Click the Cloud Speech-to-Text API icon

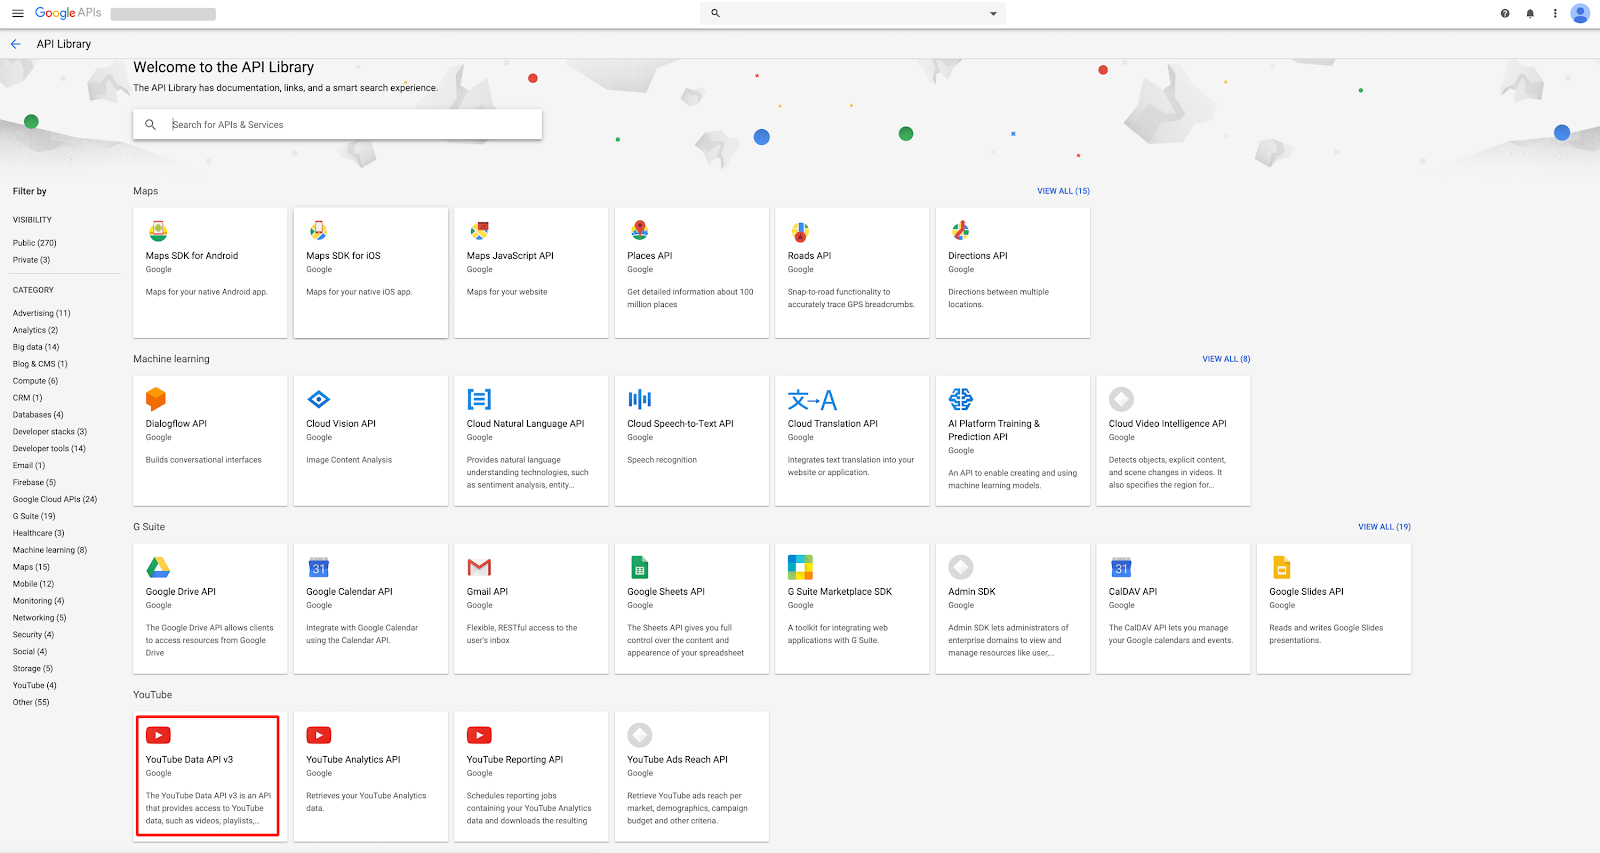640,400
